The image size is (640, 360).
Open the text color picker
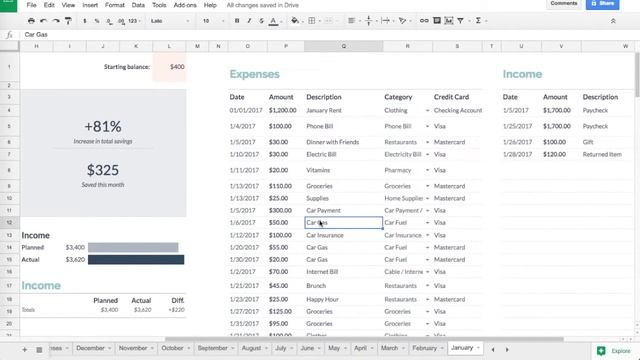[273, 21]
